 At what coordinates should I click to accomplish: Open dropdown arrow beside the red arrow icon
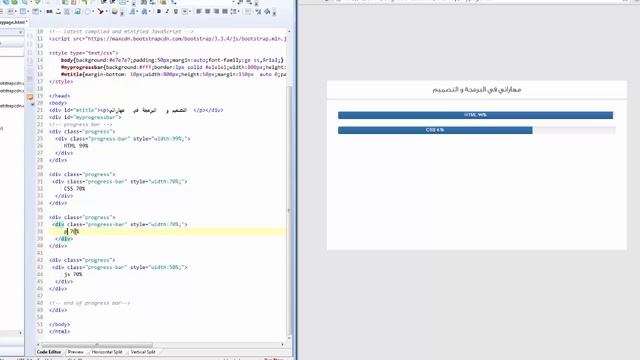pyautogui.click(x=106, y=11)
